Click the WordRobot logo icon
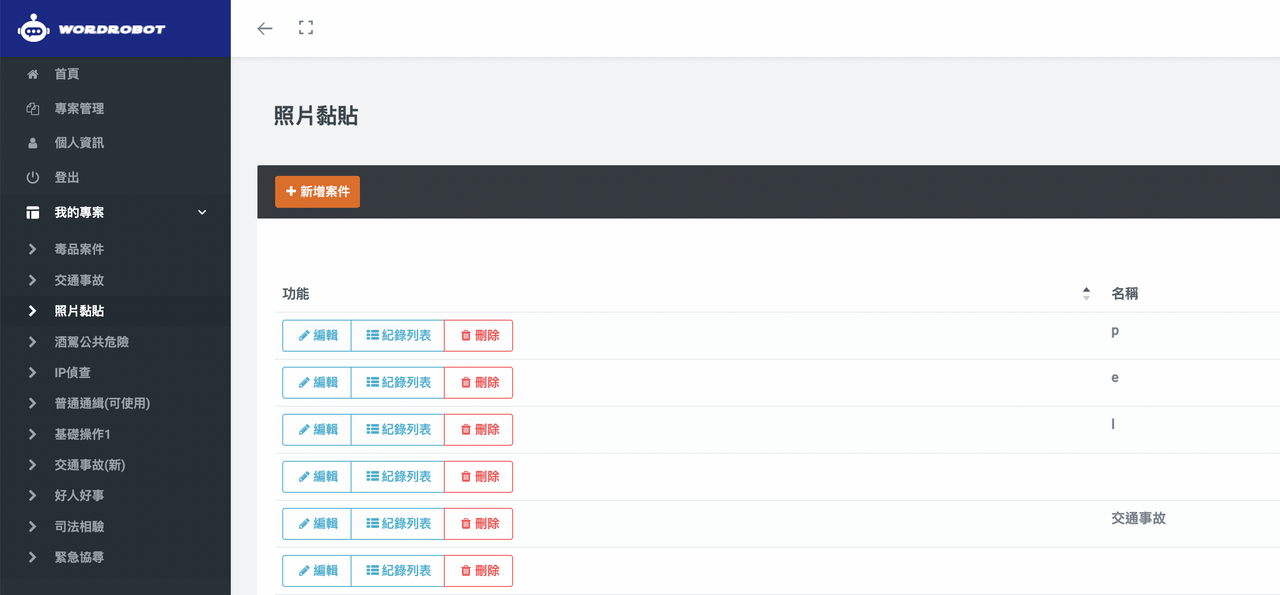This screenshot has width=1280, height=595. [x=33, y=28]
